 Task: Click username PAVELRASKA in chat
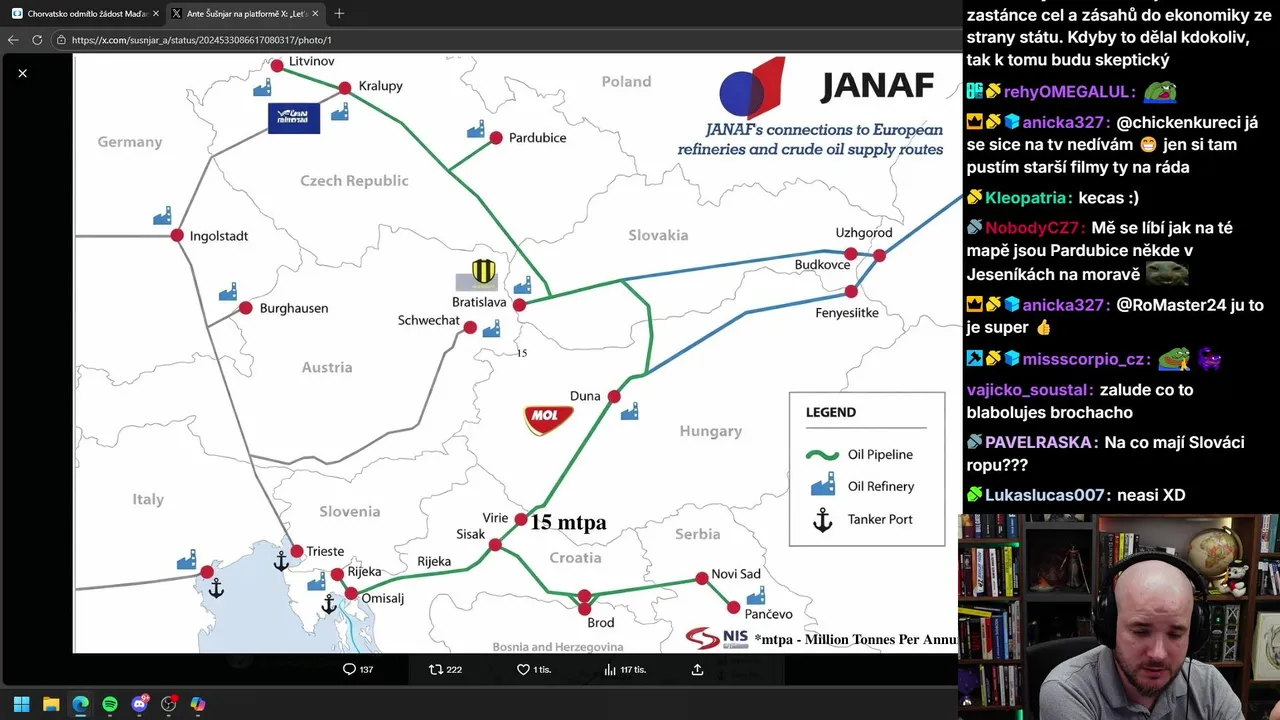point(1041,442)
